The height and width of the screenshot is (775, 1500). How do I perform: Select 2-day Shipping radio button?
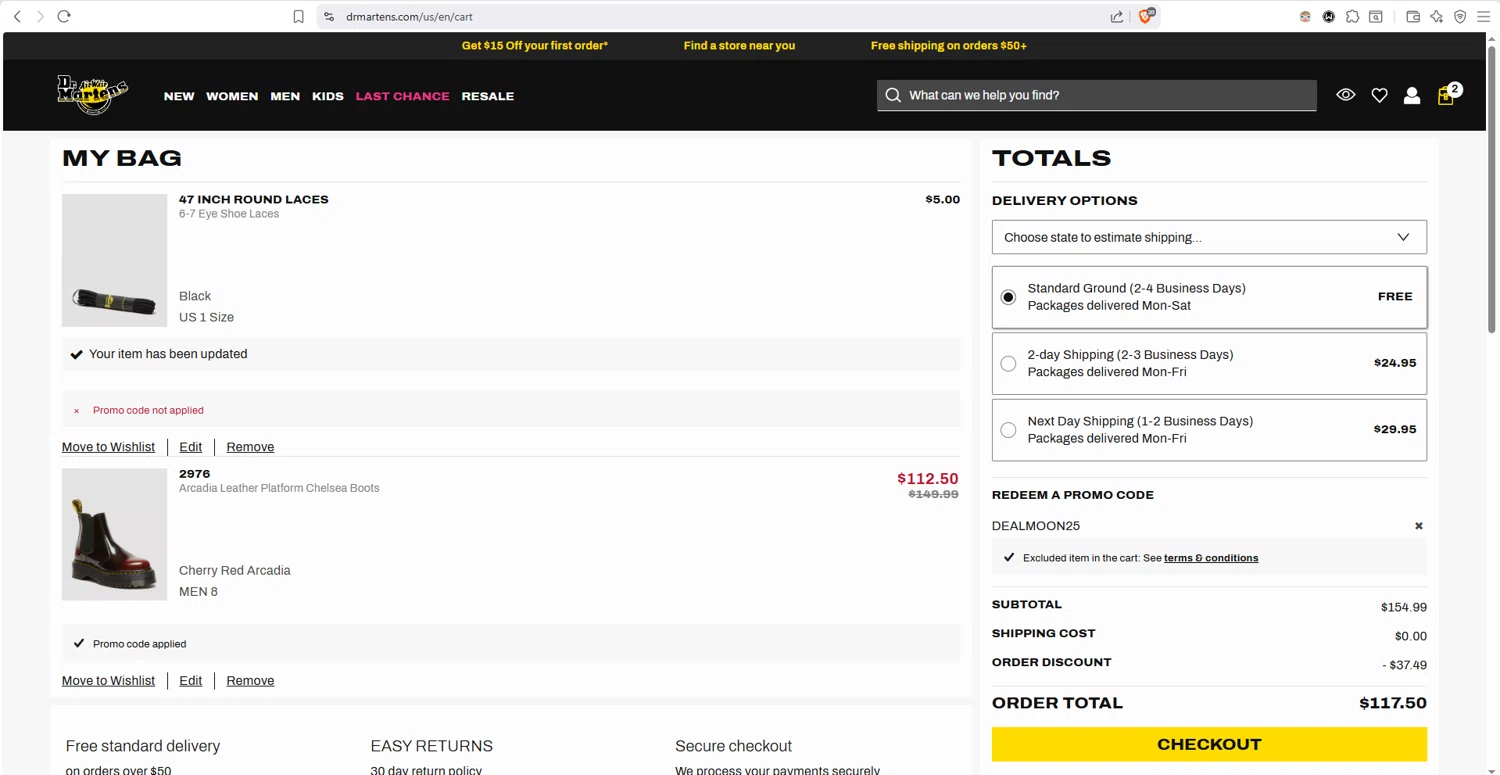[1008, 363]
